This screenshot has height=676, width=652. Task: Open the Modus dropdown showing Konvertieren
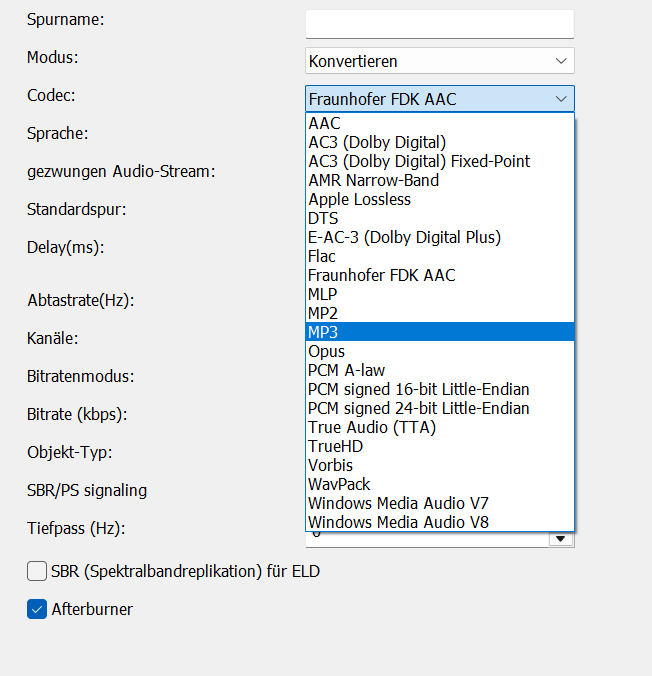pos(439,61)
